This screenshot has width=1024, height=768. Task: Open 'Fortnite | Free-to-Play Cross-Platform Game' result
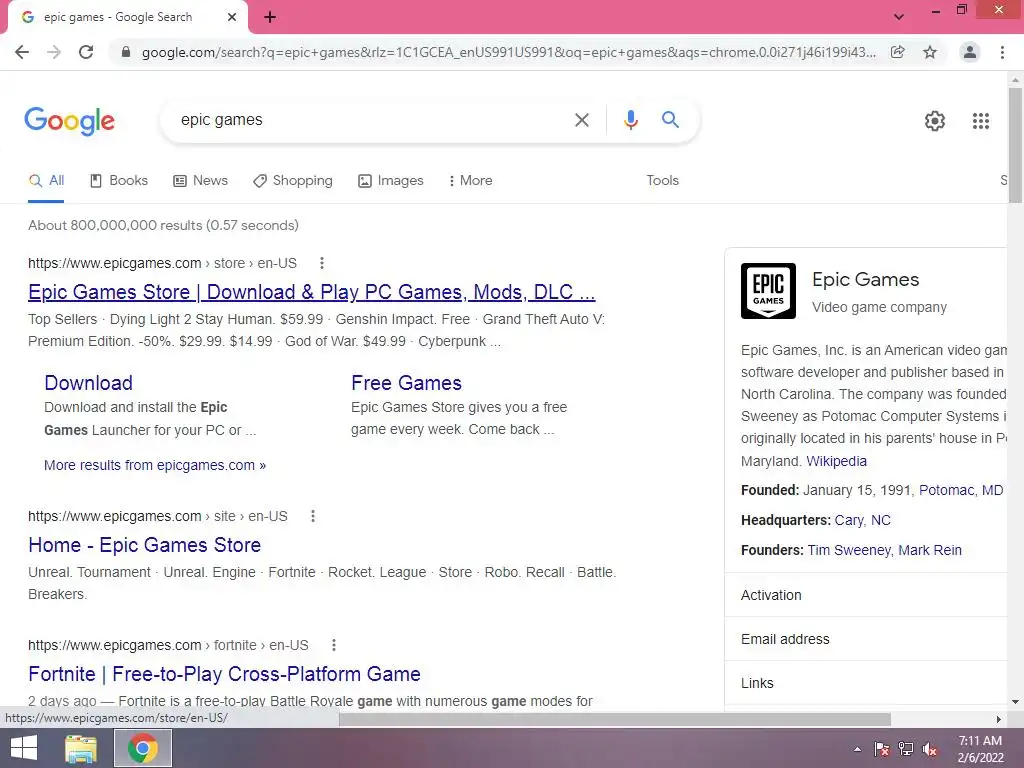pos(224,674)
